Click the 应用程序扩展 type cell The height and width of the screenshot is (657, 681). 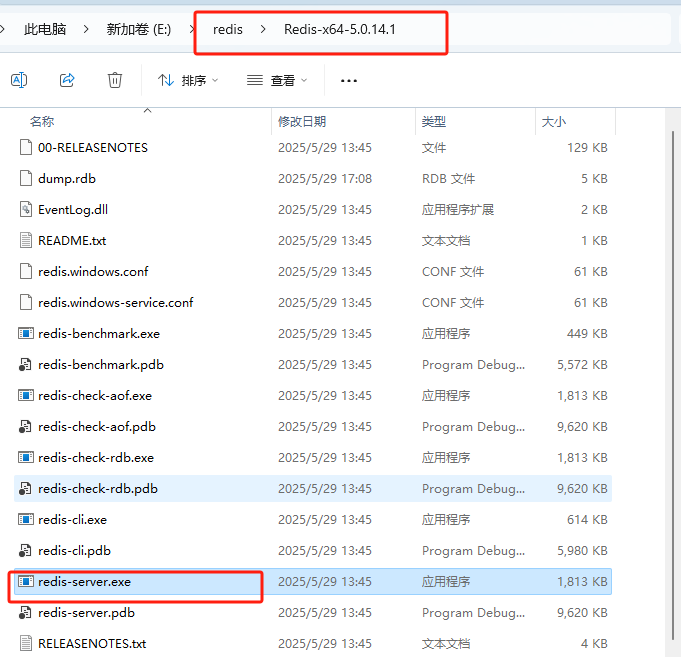(458, 210)
